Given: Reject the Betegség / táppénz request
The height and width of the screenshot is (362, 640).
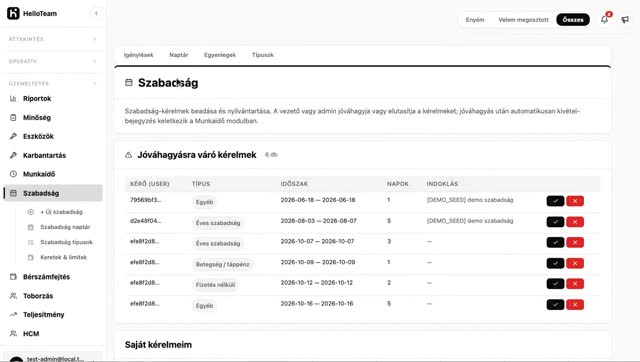Looking at the screenshot, I should (x=575, y=263).
